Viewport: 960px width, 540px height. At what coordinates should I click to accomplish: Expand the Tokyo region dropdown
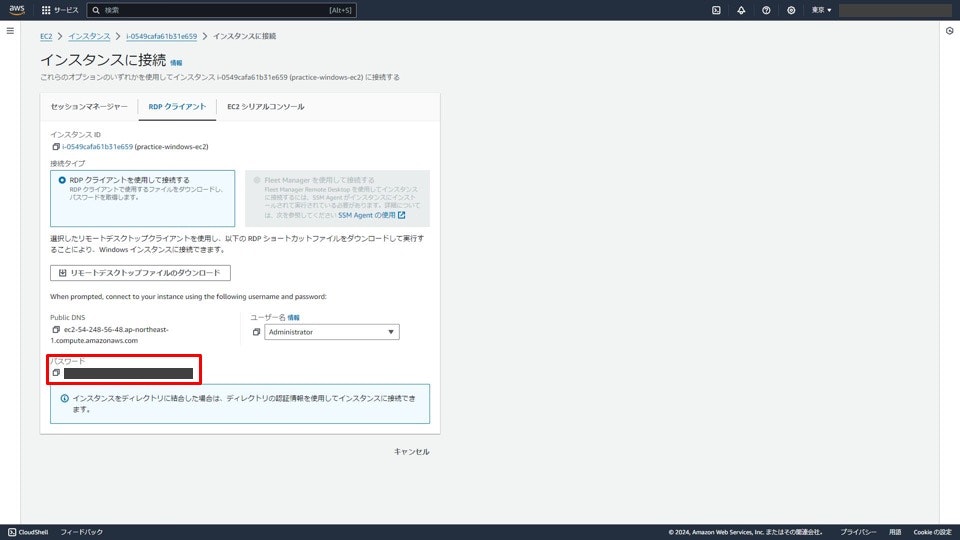click(821, 10)
